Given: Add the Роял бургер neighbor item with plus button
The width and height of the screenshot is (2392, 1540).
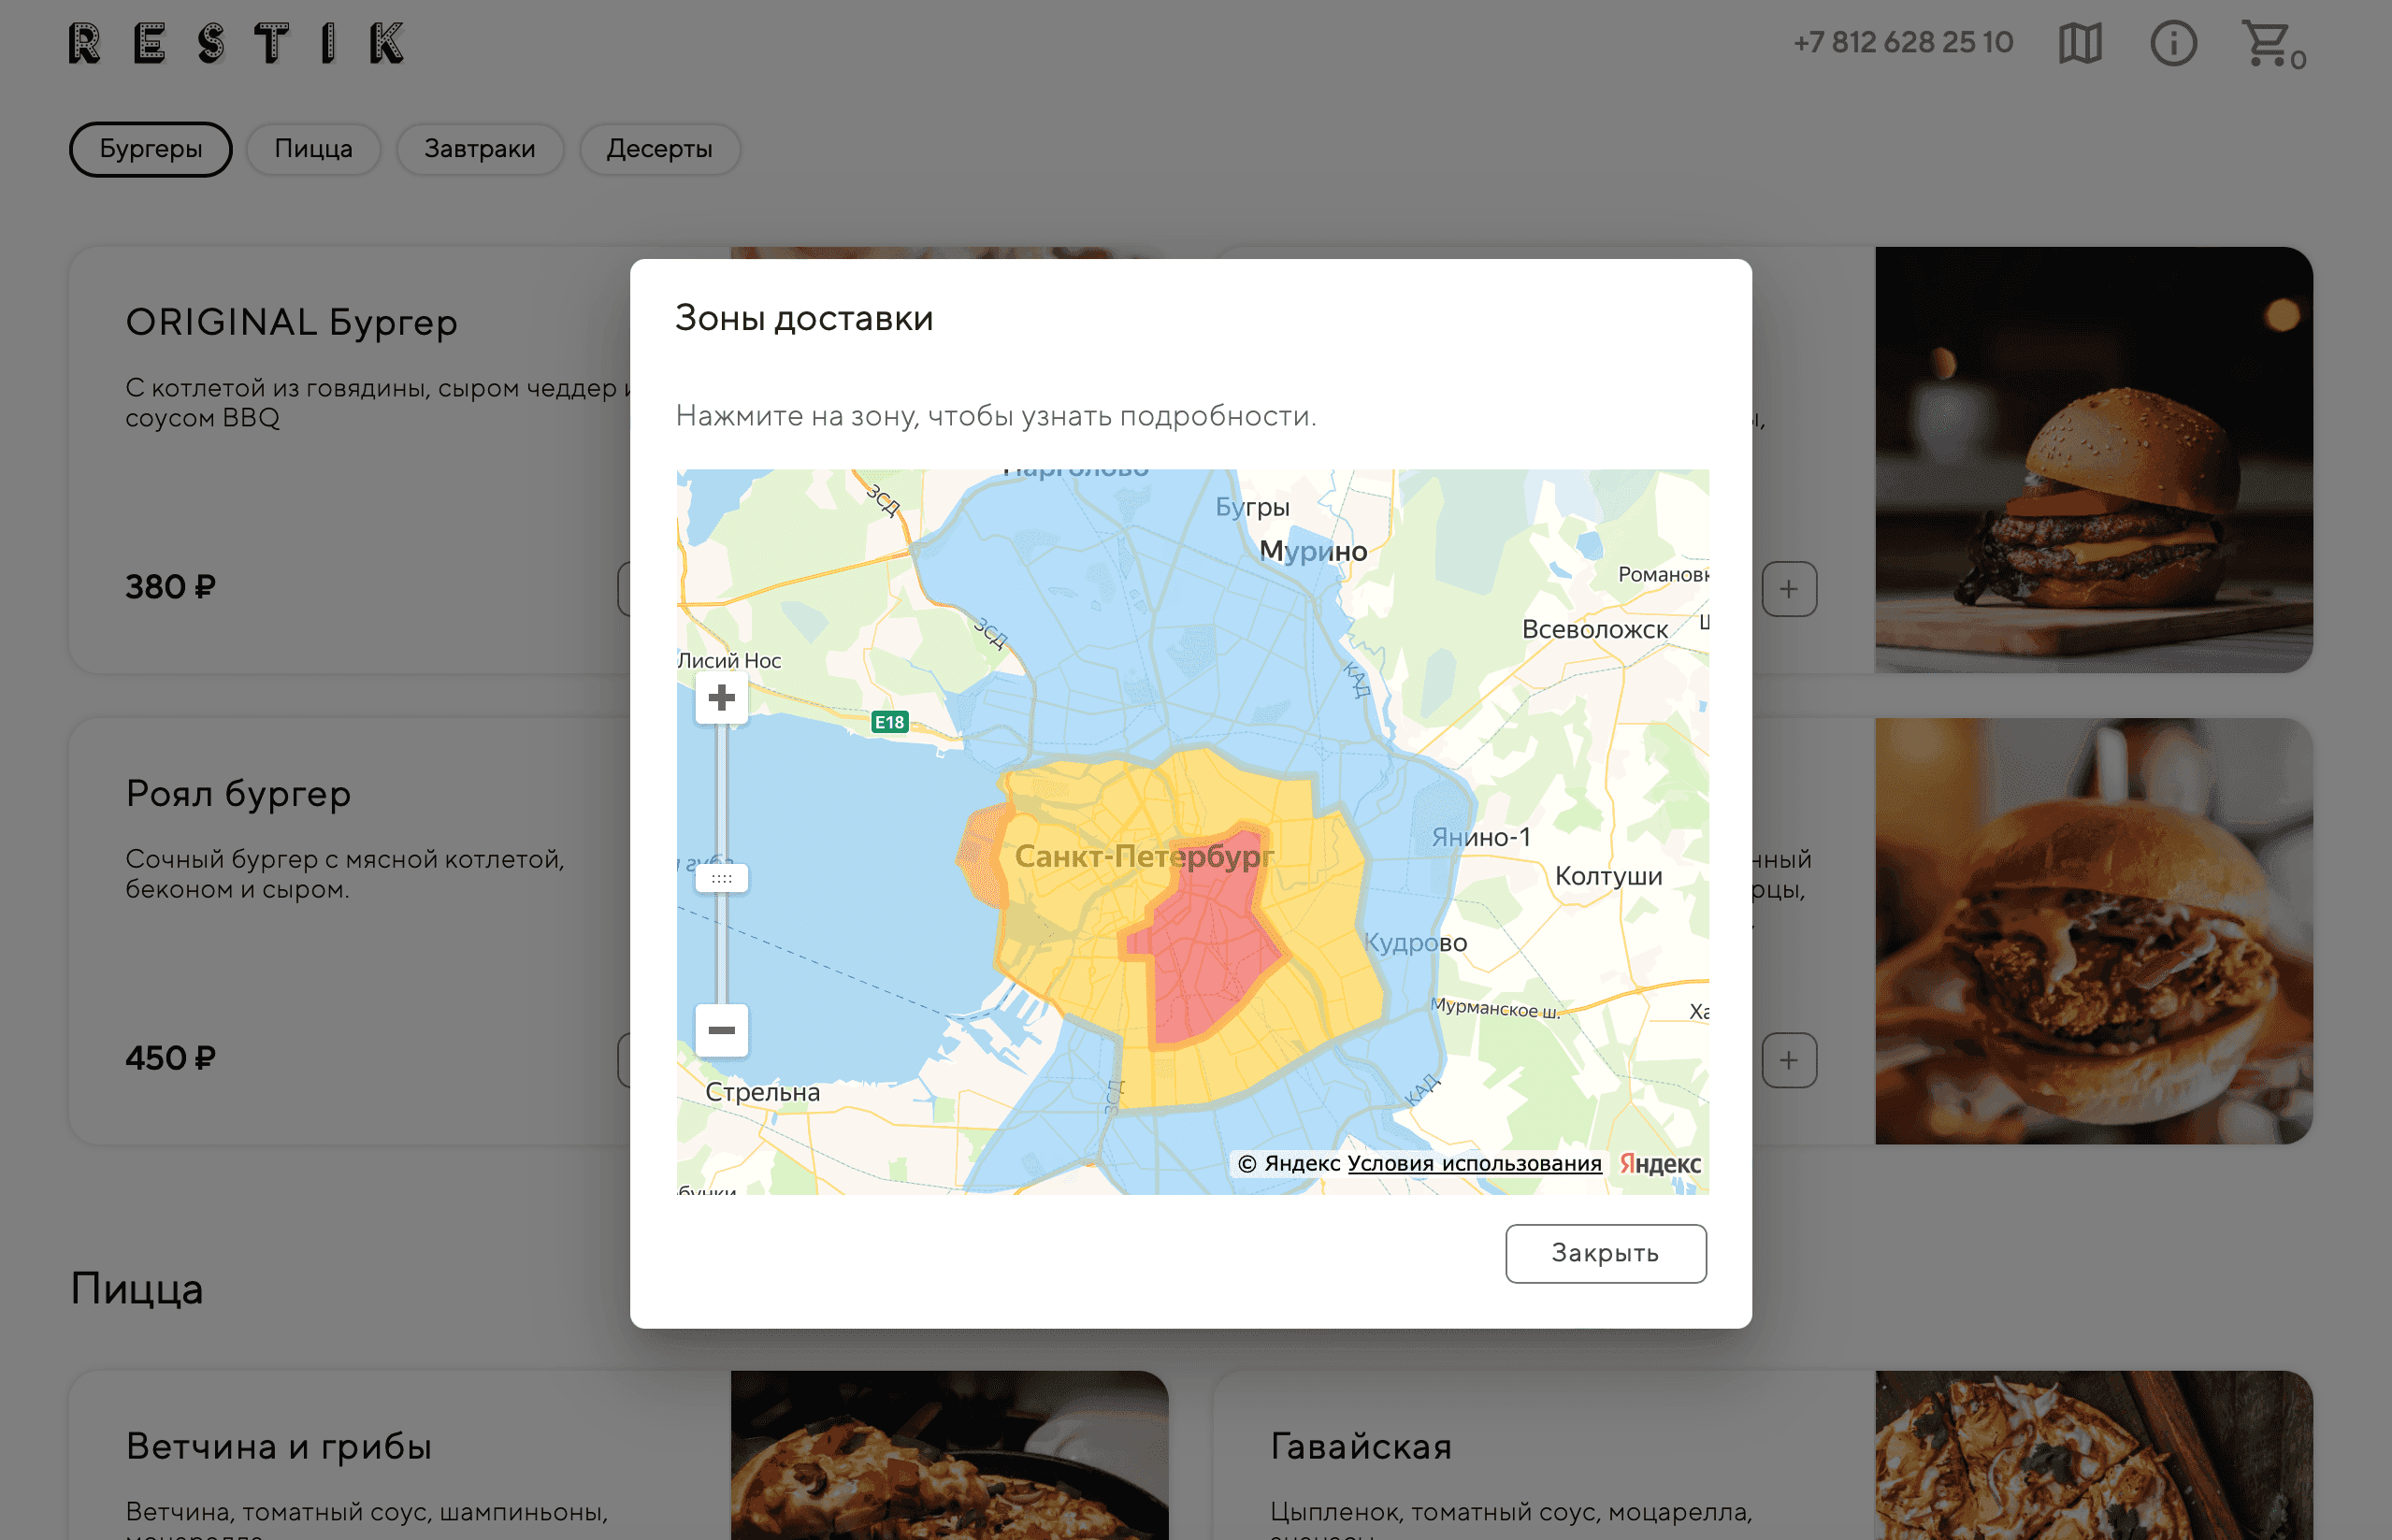Looking at the screenshot, I should [1788, 1060].
